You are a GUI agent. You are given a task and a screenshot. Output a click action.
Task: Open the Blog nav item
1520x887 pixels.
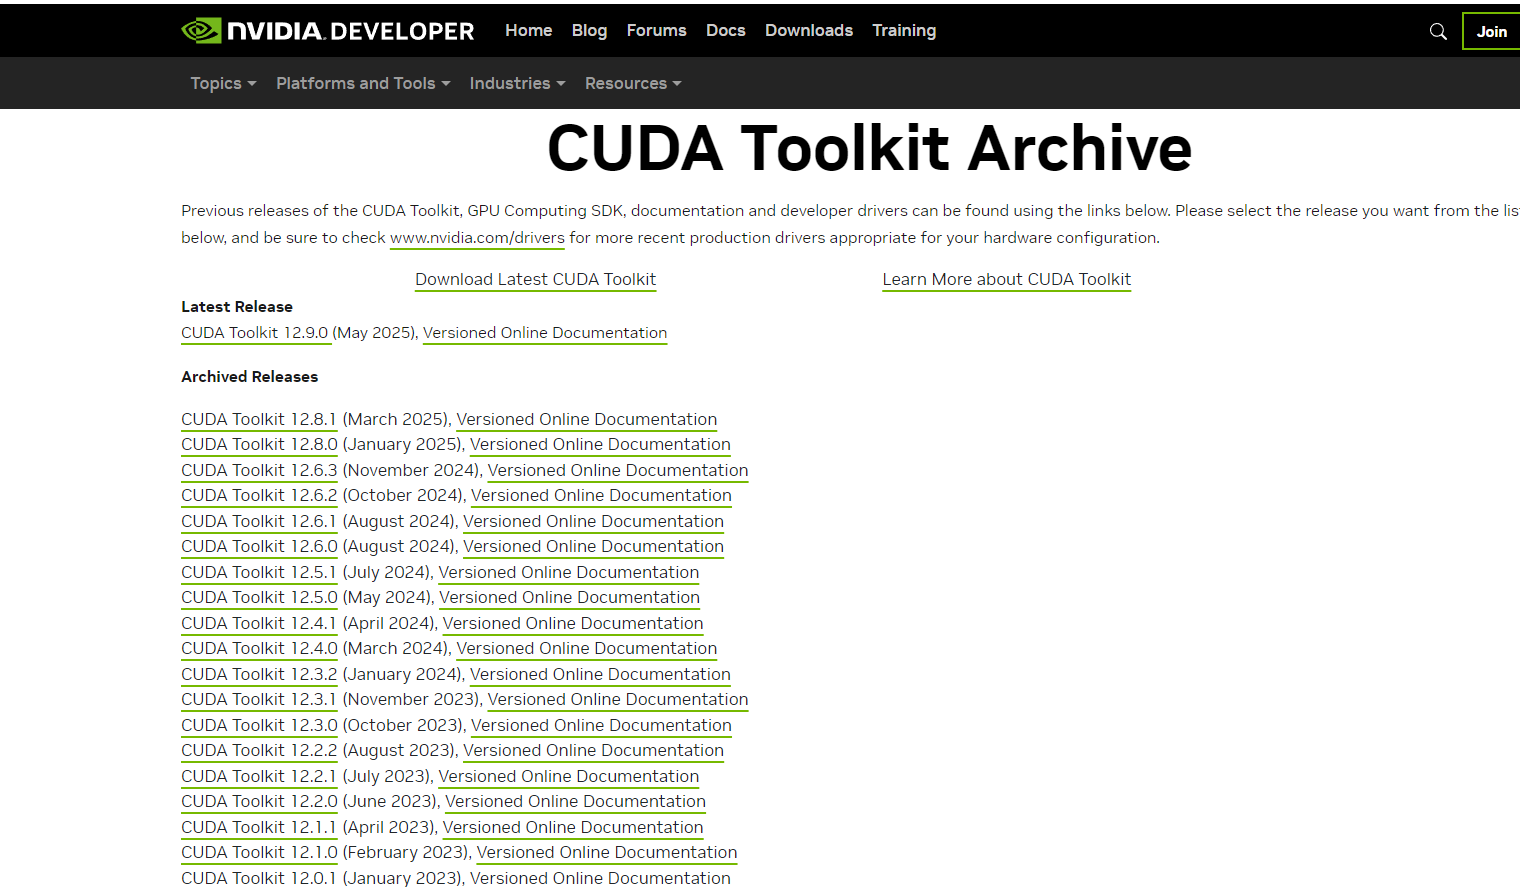[x=589, y=30]
